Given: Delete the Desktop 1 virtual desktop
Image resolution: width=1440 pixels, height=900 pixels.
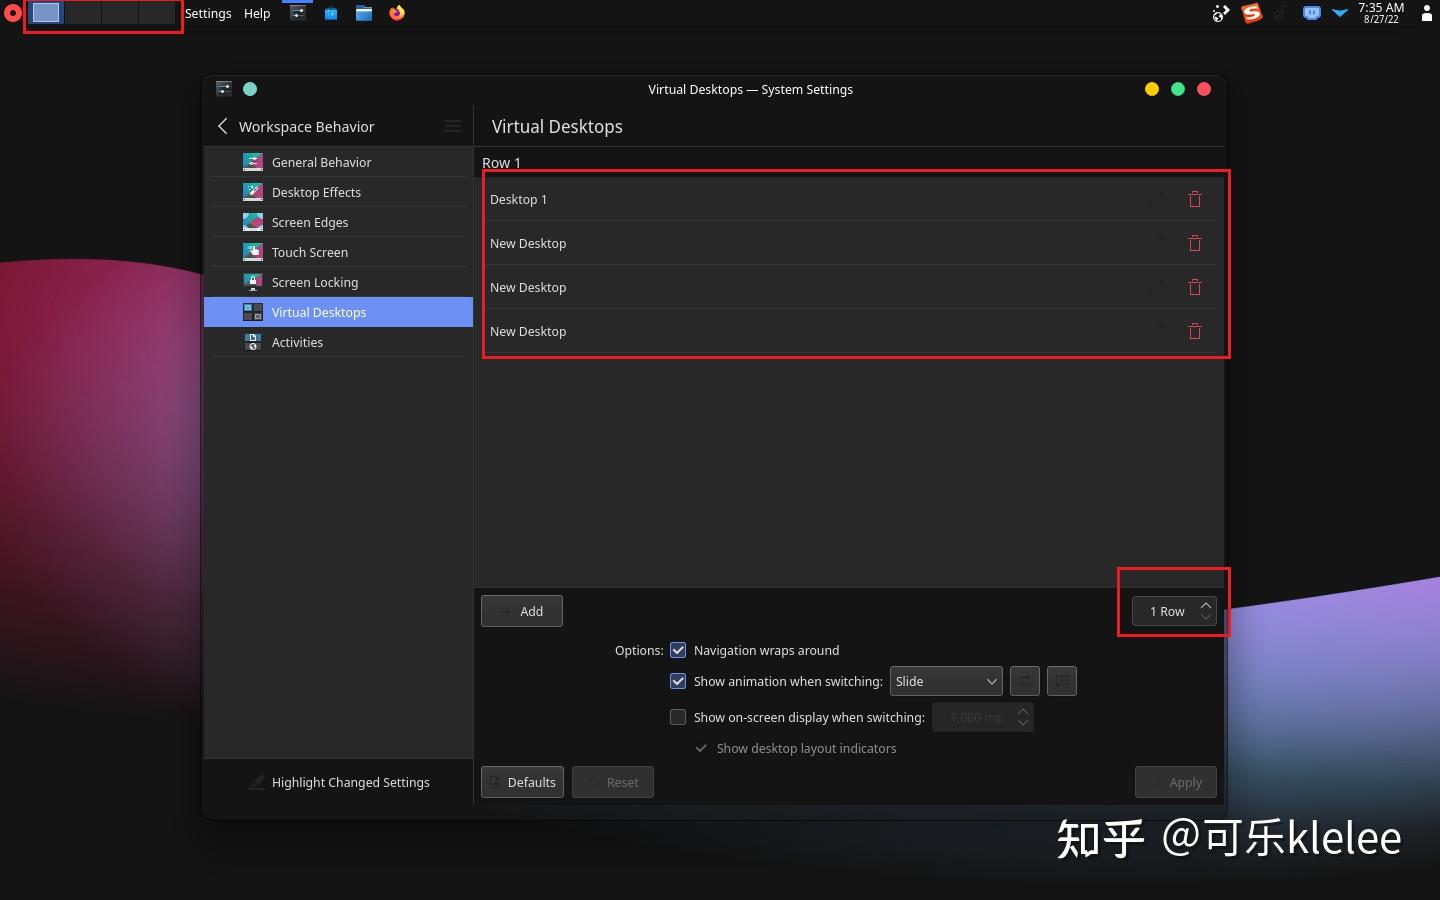Looking at the screenshot, I should [1194, 199].
